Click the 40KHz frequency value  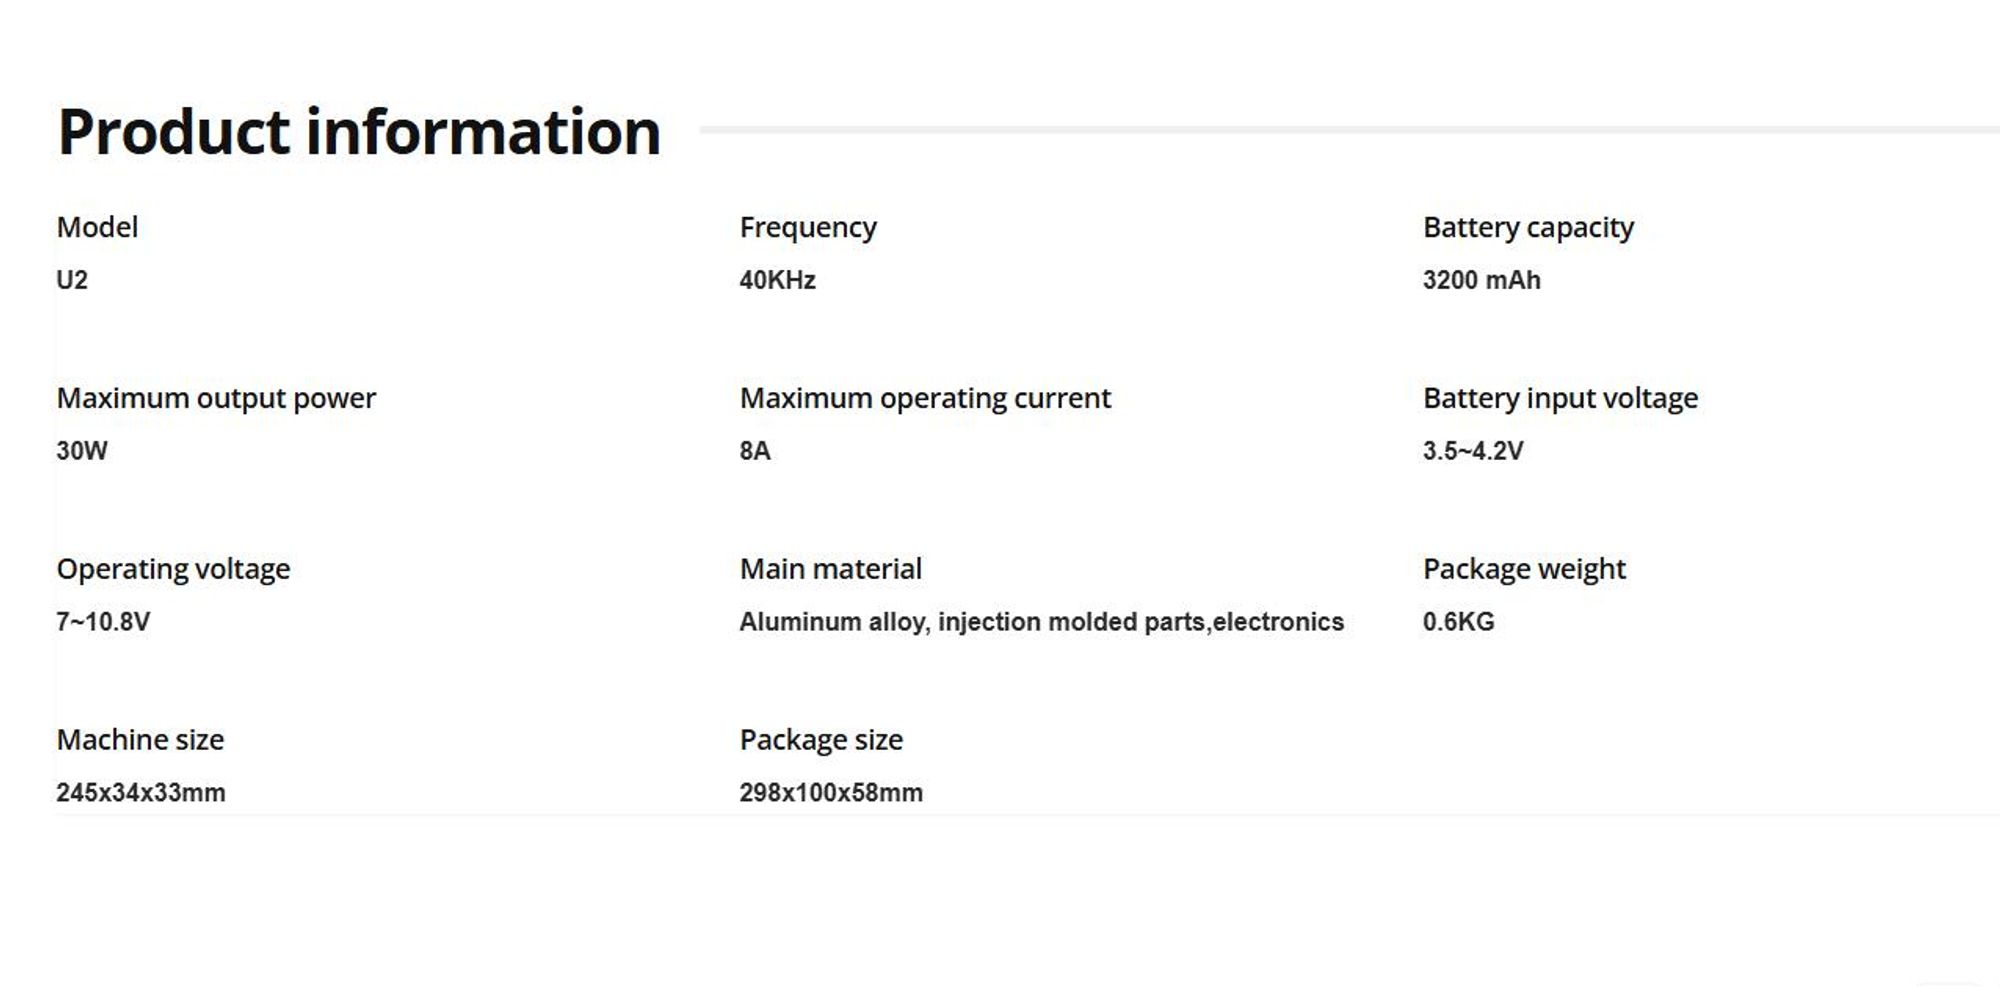(777, 280)
